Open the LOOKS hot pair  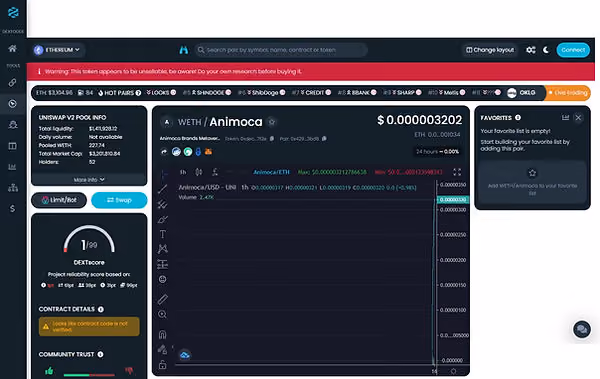coord(161,93)
